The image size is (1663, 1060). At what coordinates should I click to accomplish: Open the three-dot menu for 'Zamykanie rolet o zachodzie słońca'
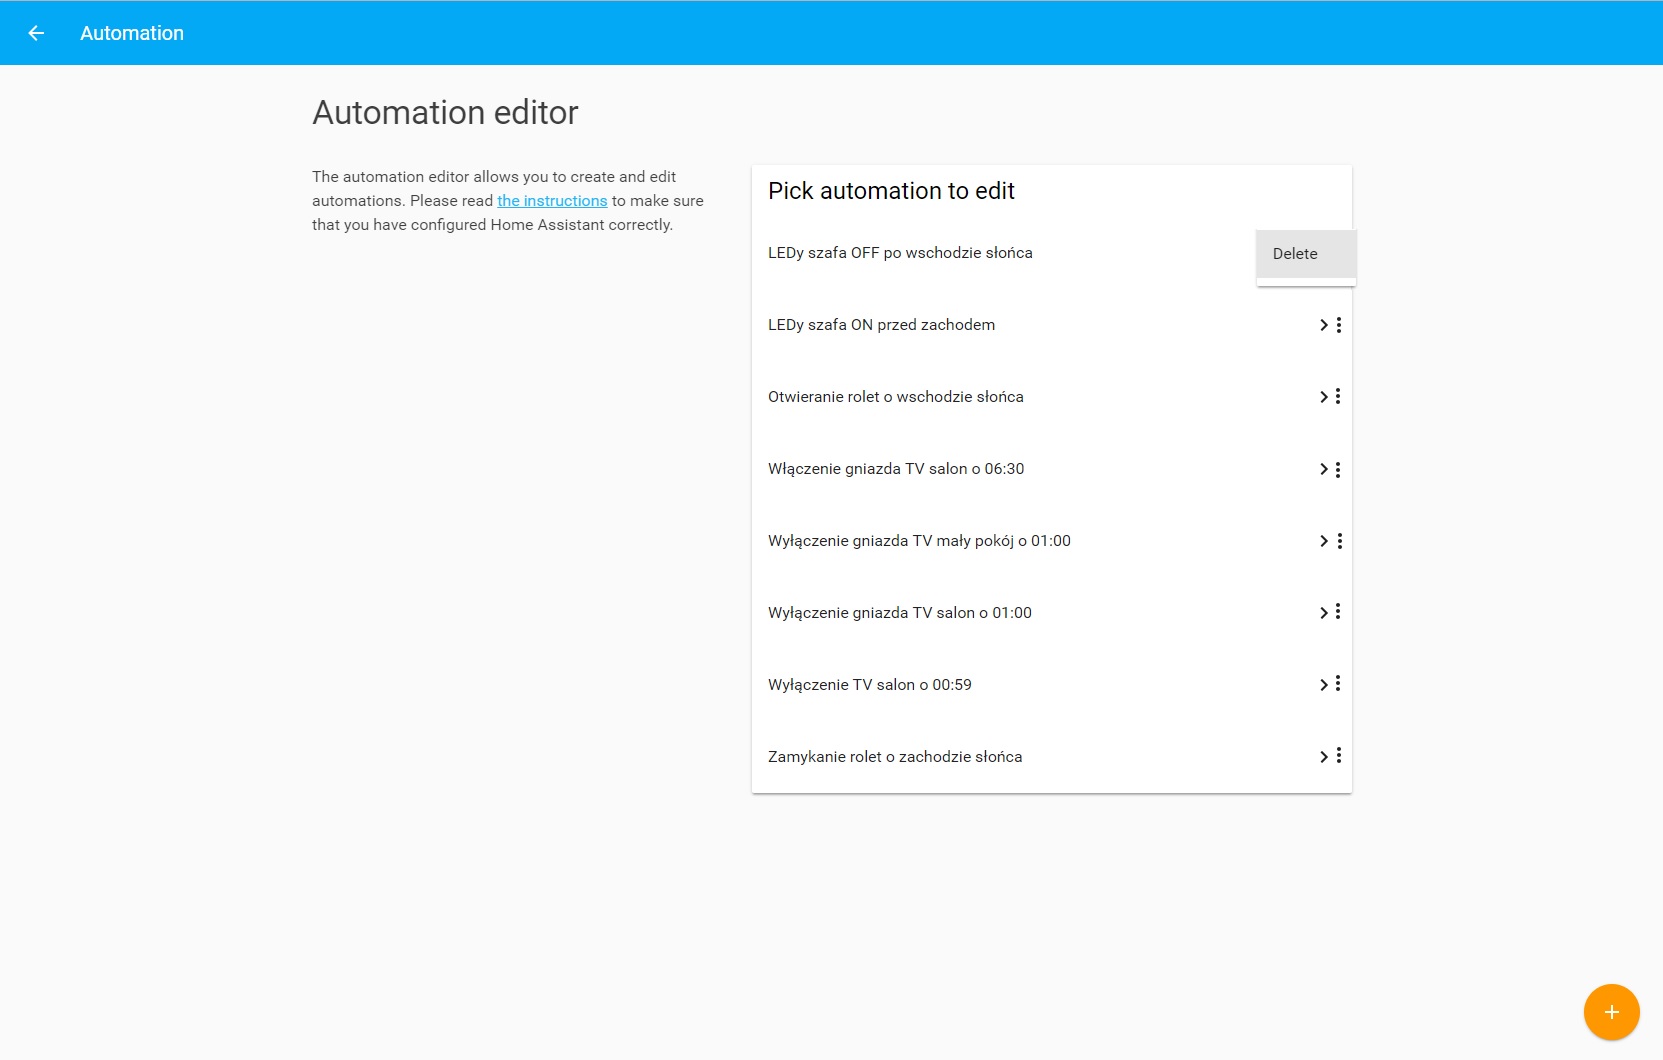click(x=1338, y=756)
